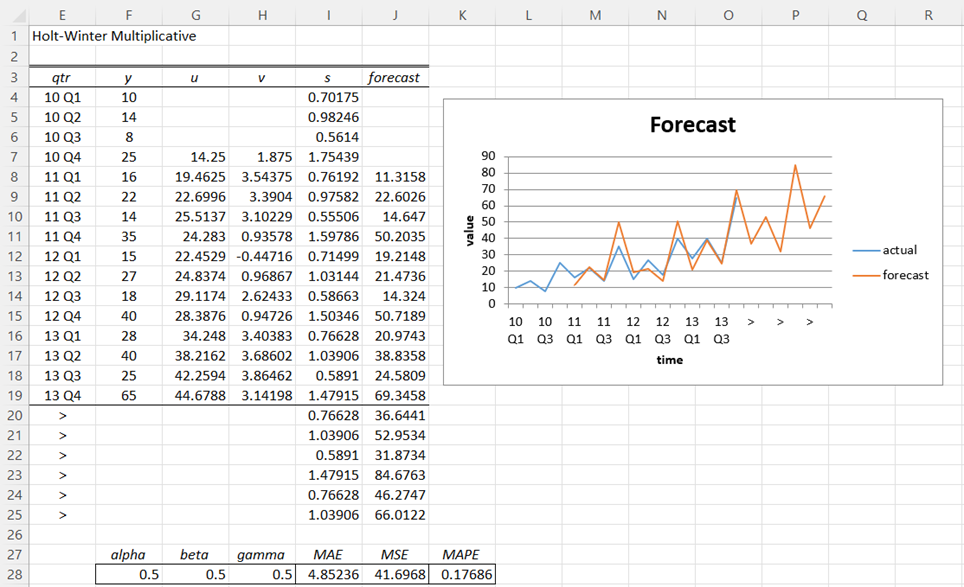Select forecast value 36.6441
The width and height of the screenshot is (964, 587).
(395, 416)
